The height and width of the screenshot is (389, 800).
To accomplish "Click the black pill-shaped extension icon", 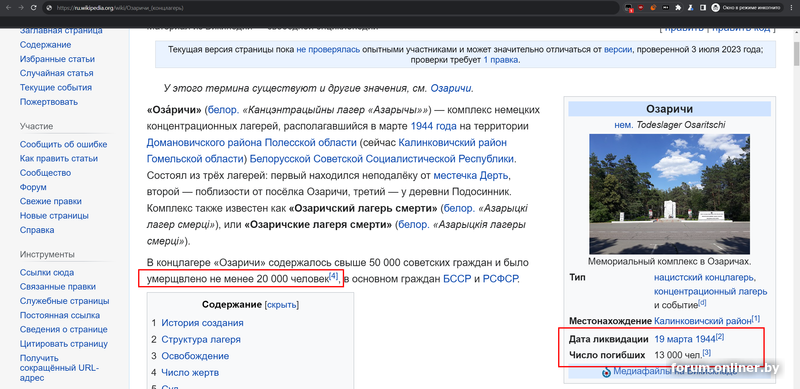I will [x=666, y=8].
